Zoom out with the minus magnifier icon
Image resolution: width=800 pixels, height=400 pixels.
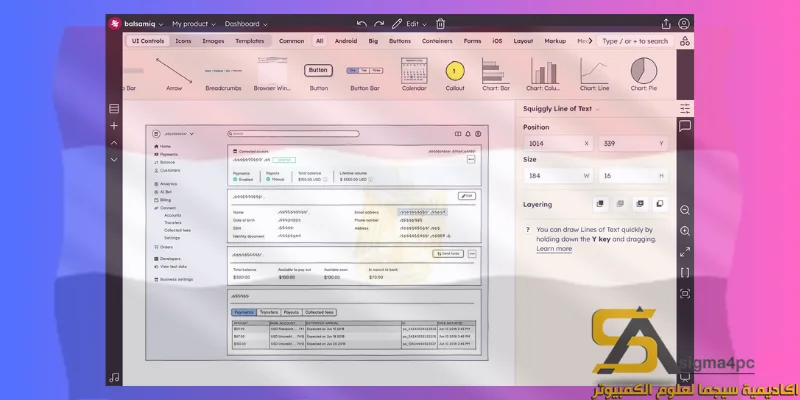point(685,210)
